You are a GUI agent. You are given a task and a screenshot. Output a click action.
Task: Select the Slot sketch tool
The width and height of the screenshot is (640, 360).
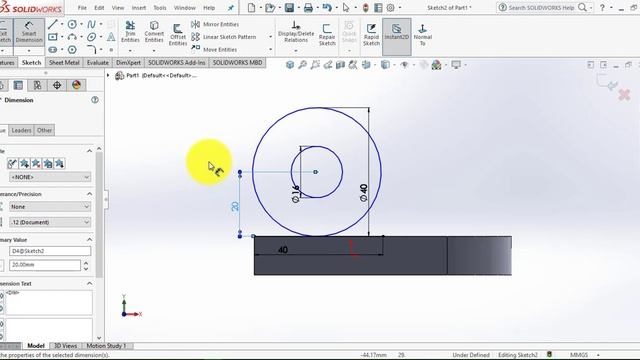pos(53,50)
